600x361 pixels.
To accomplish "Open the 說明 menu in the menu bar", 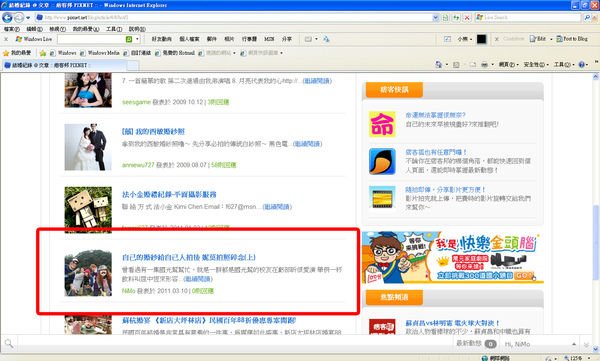I will (x=137, y=29).
